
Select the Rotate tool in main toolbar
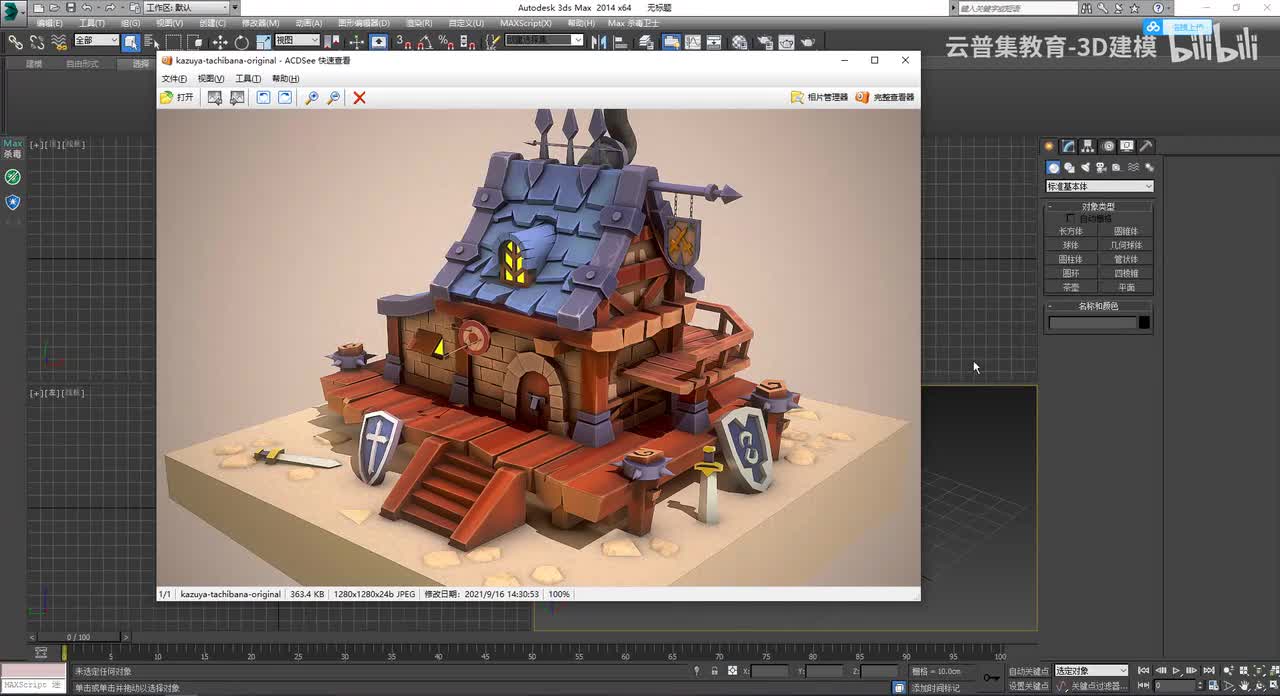241,42
